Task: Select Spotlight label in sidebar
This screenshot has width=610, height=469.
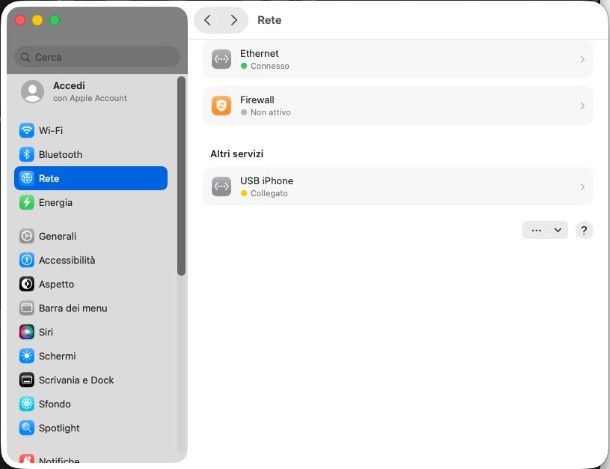Action: (59, 428)
